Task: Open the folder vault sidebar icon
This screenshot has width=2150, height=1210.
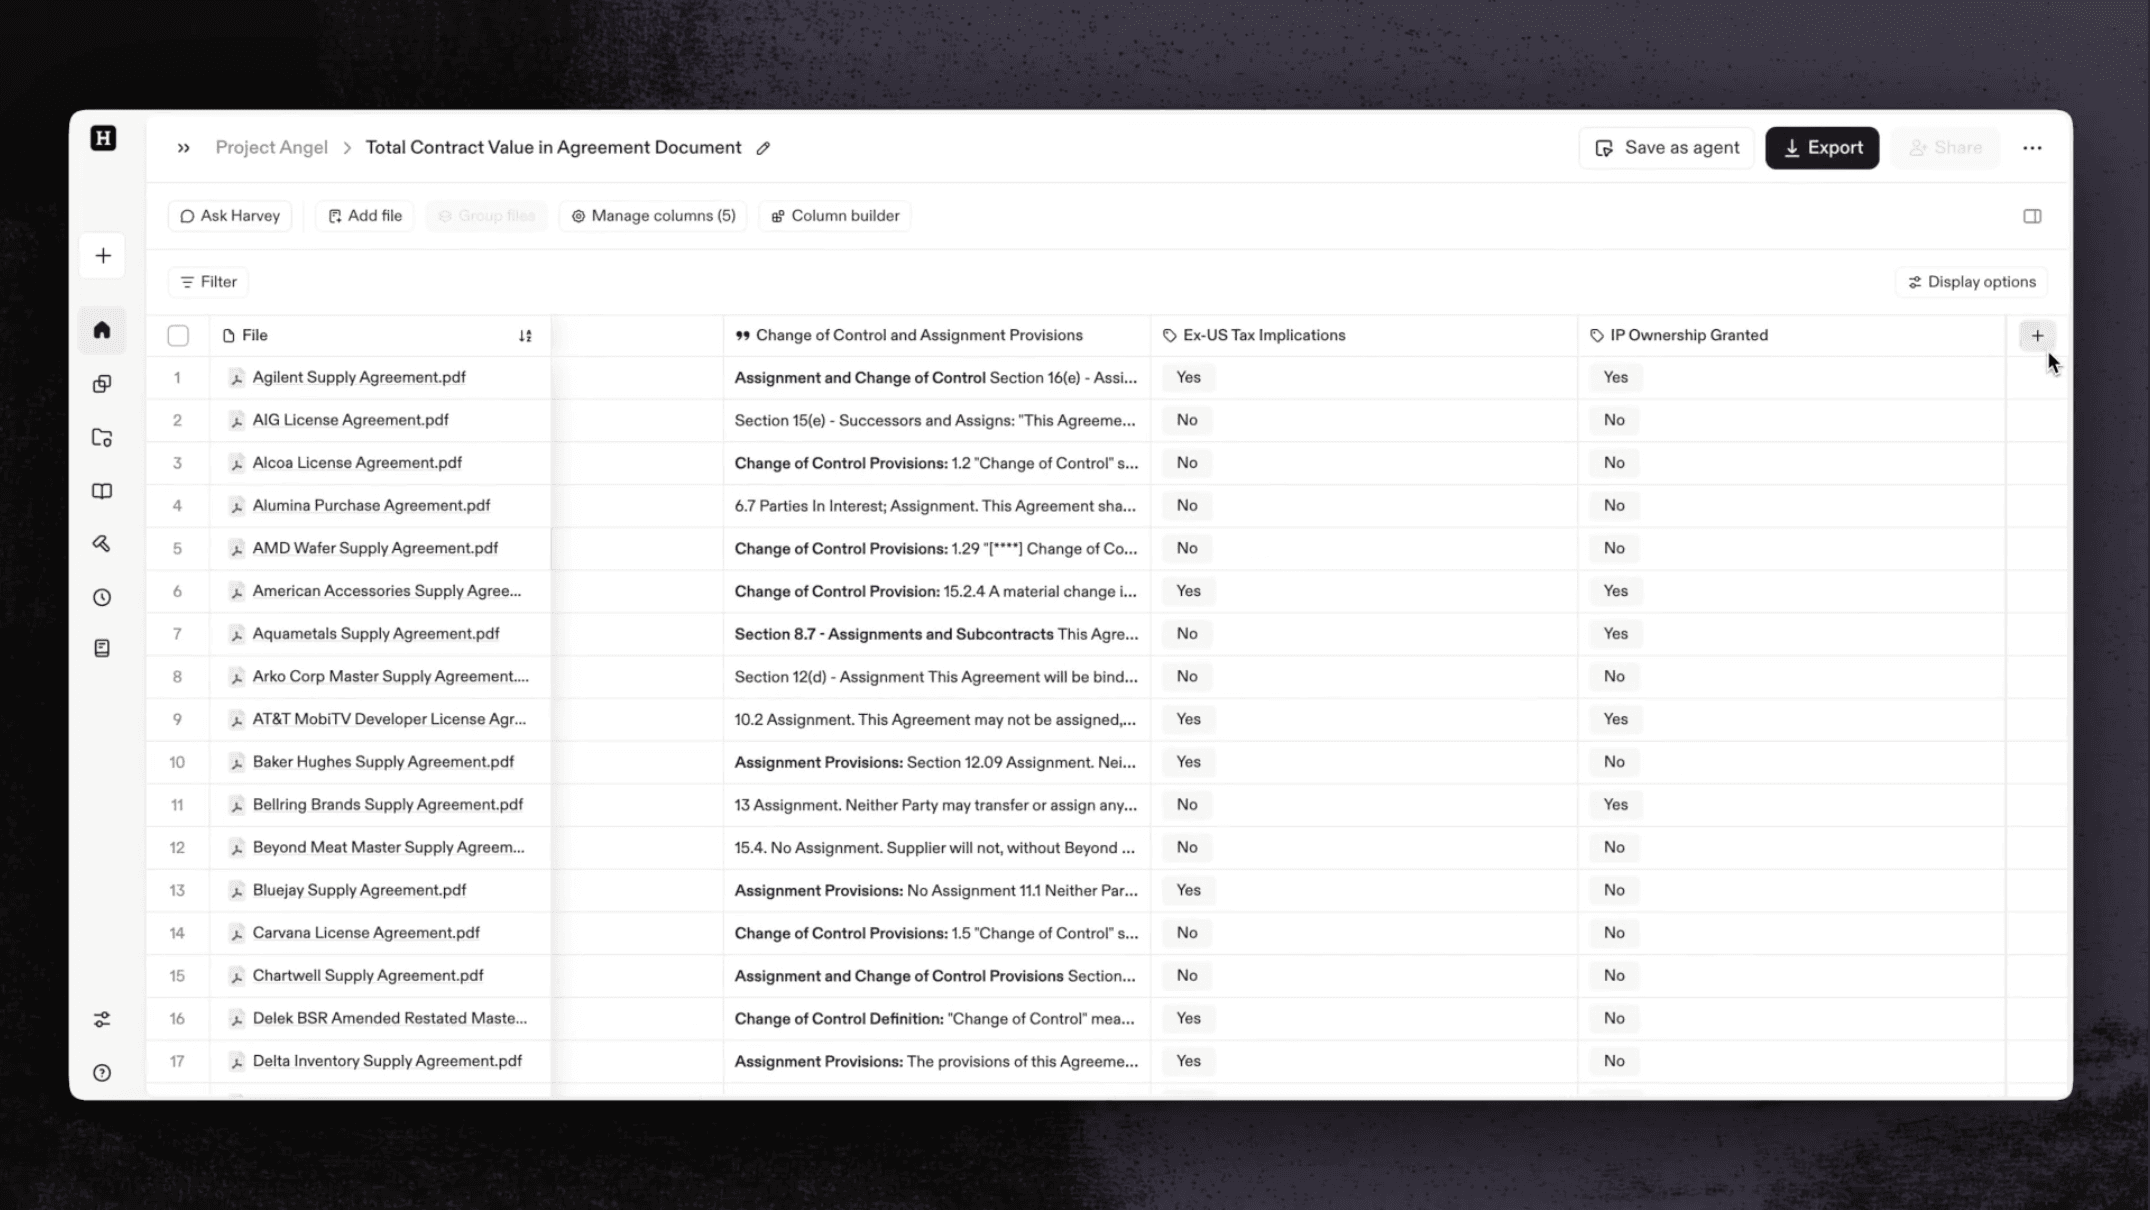Action: pyautogui.click(x=102, y=438)
